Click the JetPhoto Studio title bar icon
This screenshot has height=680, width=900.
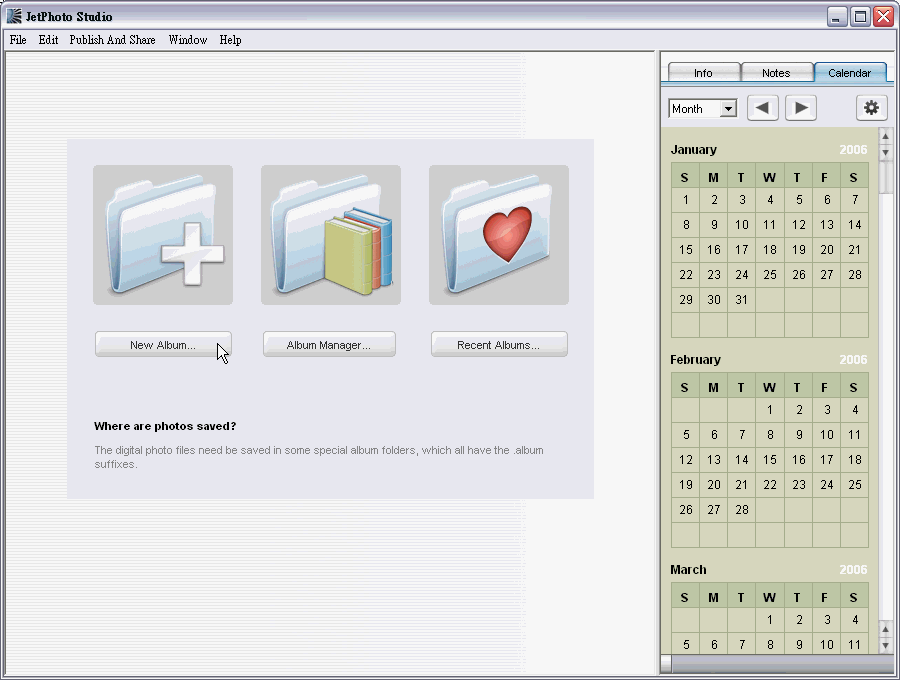14,16
